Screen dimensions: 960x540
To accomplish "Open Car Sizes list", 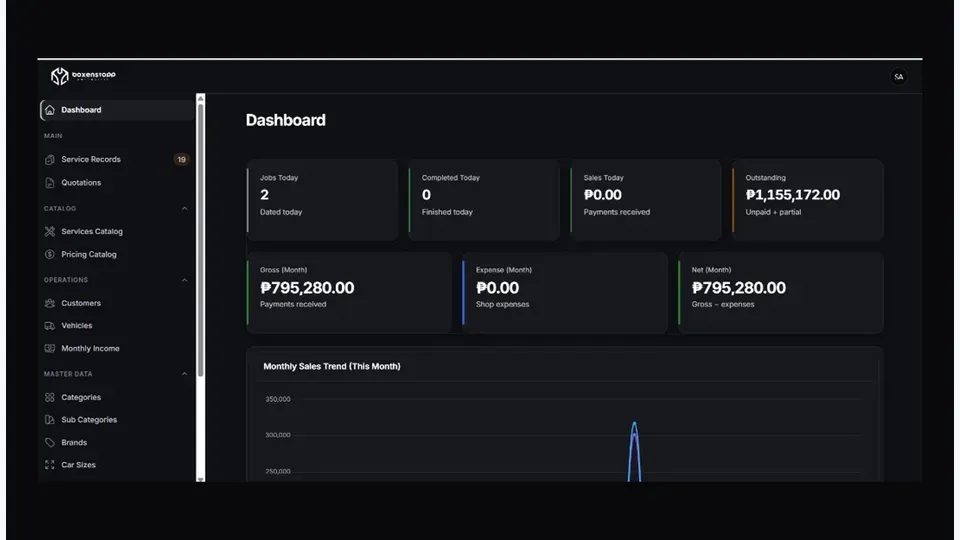I will pyautogui.click(x=117, y=465).
